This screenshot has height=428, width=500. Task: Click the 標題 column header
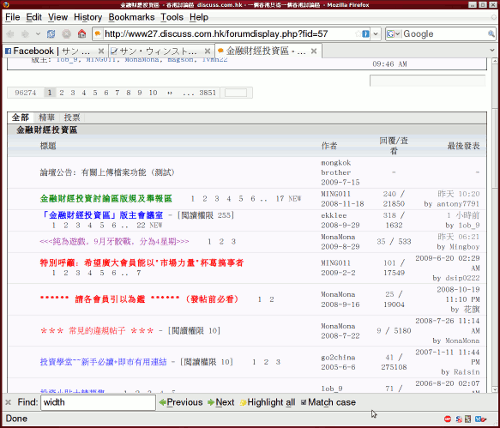point(48,146)
